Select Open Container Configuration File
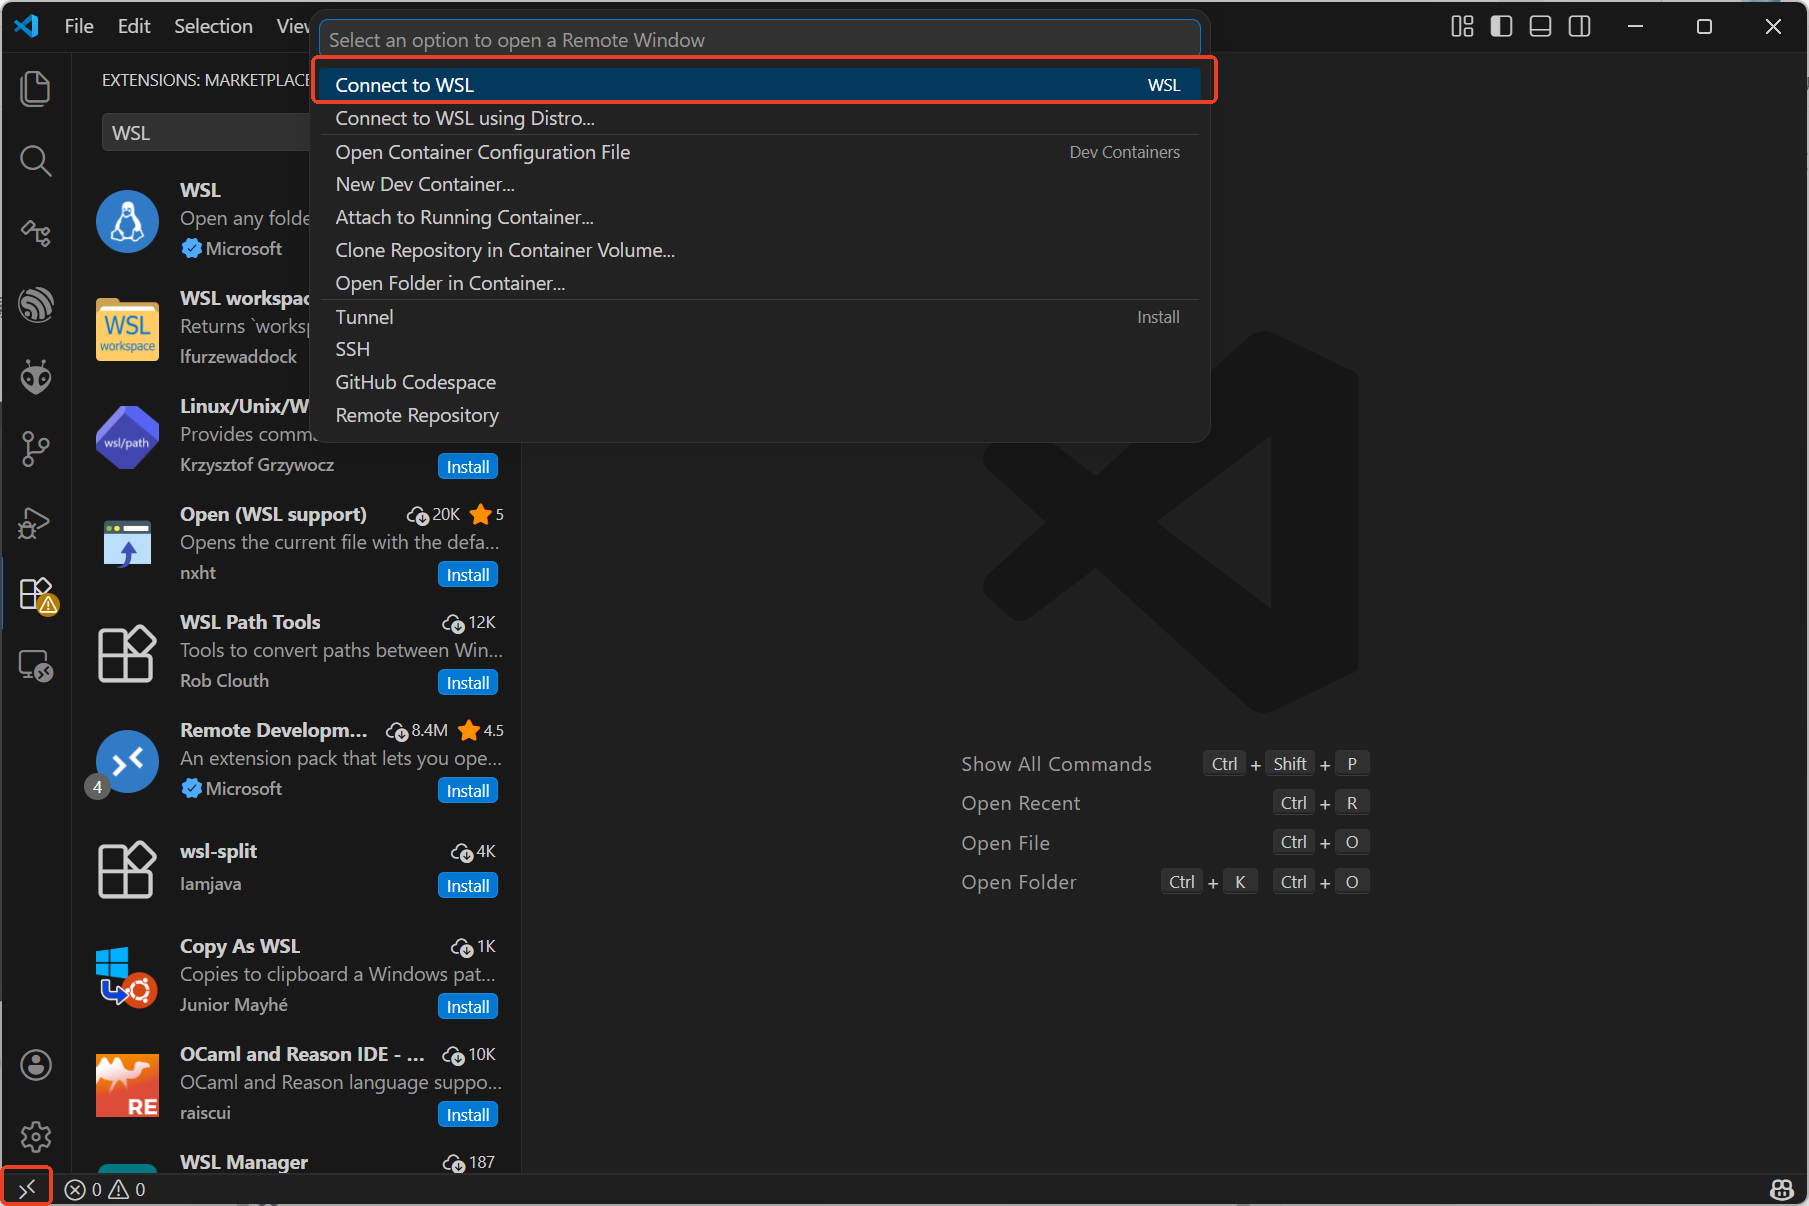The image size is (1809, 1206). [x=758, y=152]
